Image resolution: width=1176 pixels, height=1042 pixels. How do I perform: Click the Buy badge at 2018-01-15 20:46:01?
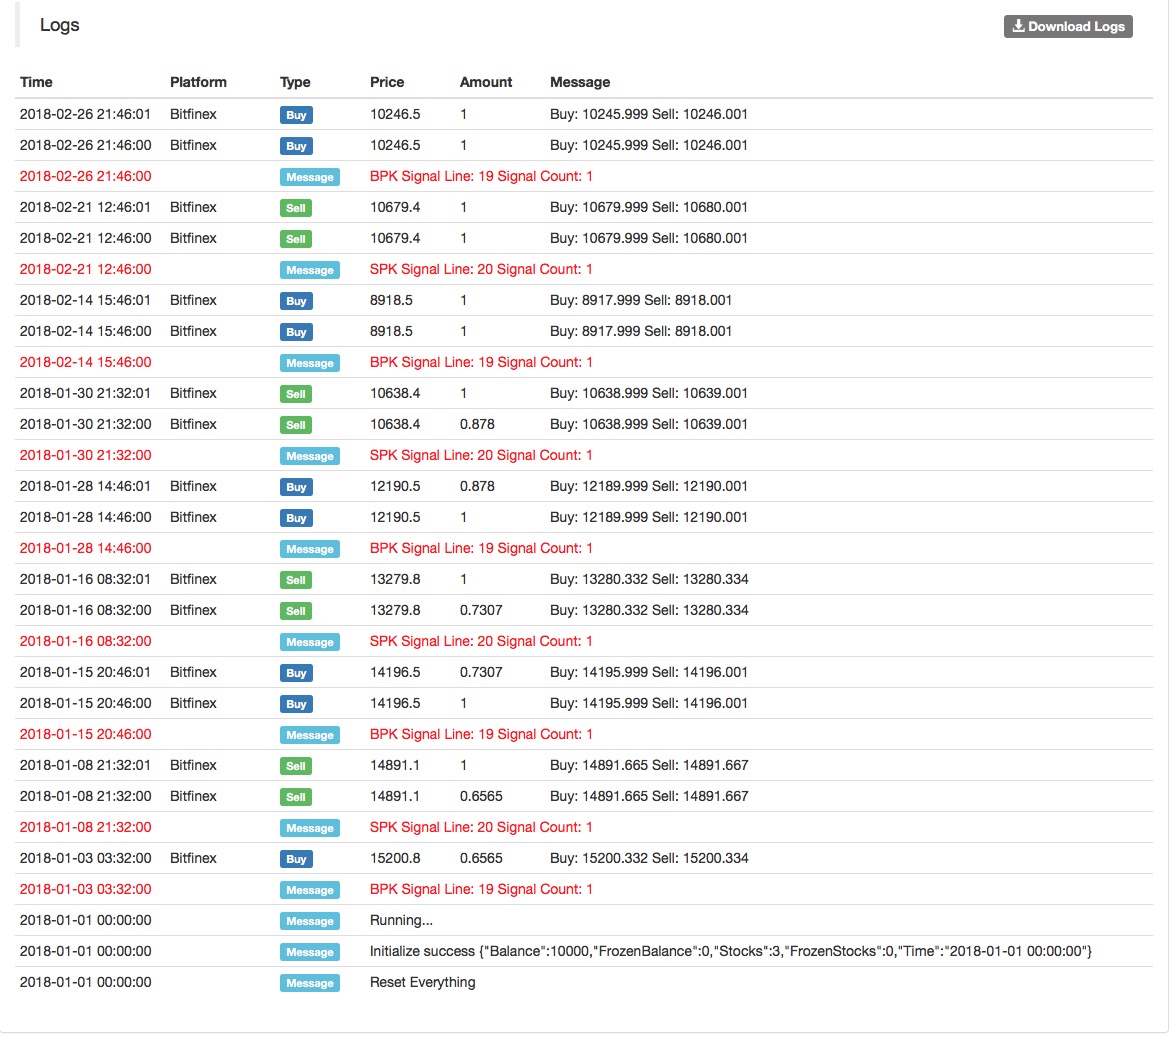click(296, 673)
